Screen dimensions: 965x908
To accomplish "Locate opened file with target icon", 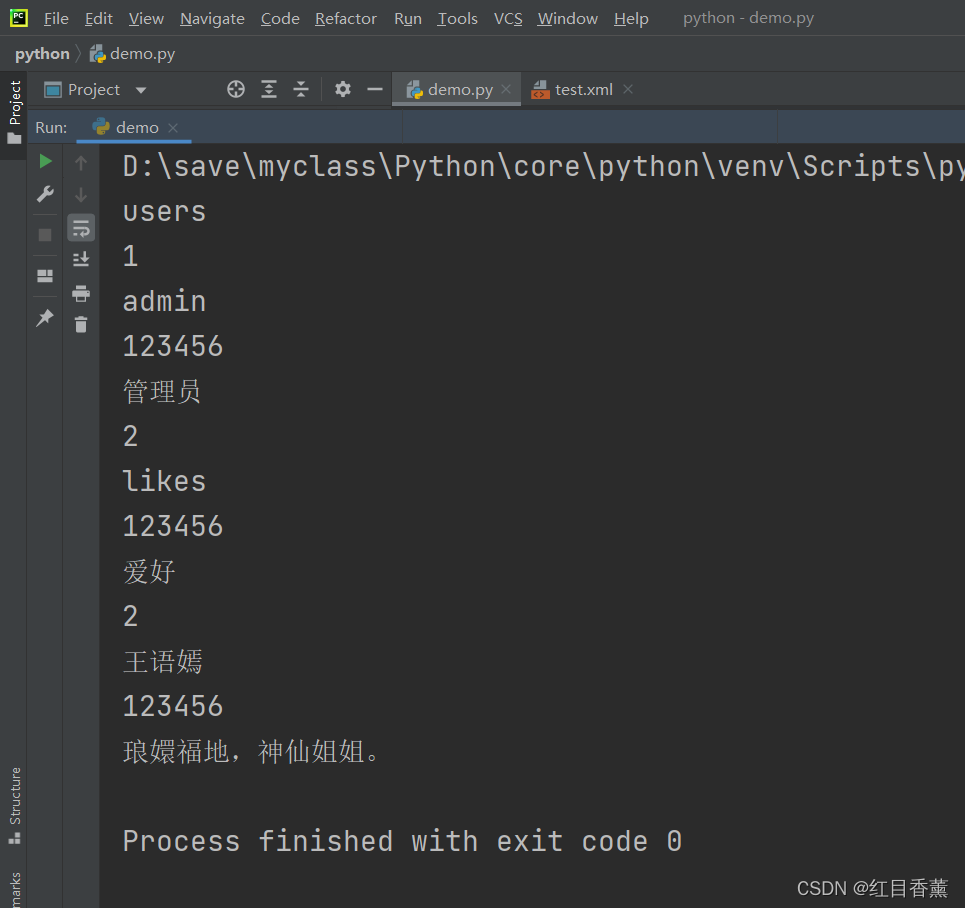I will tap(235, 89).
